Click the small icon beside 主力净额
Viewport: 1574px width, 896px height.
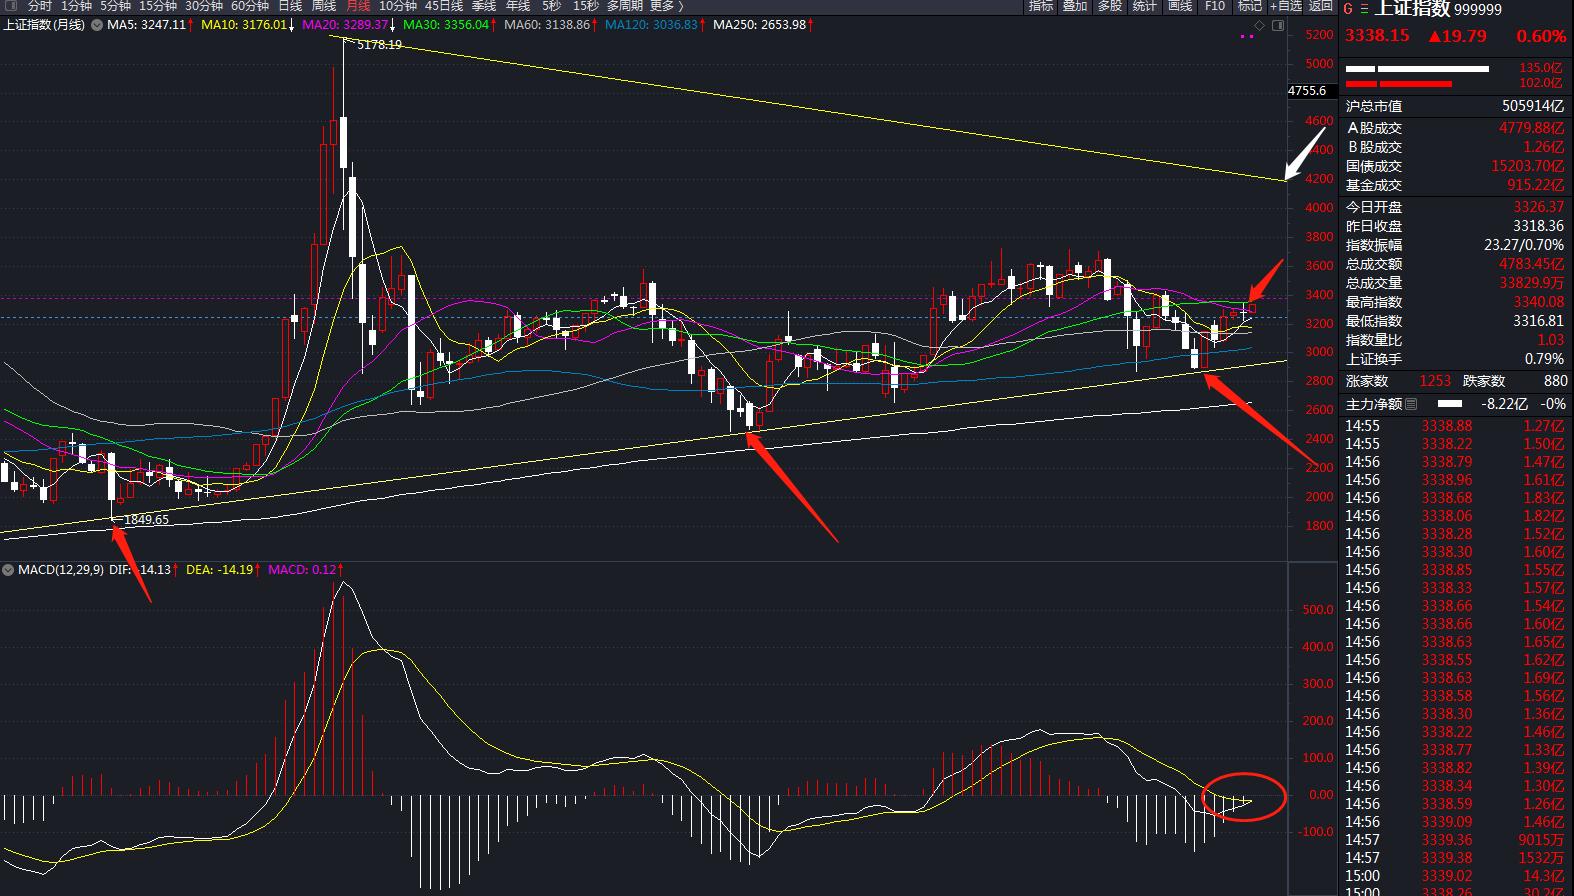(x=1411, y=404)
